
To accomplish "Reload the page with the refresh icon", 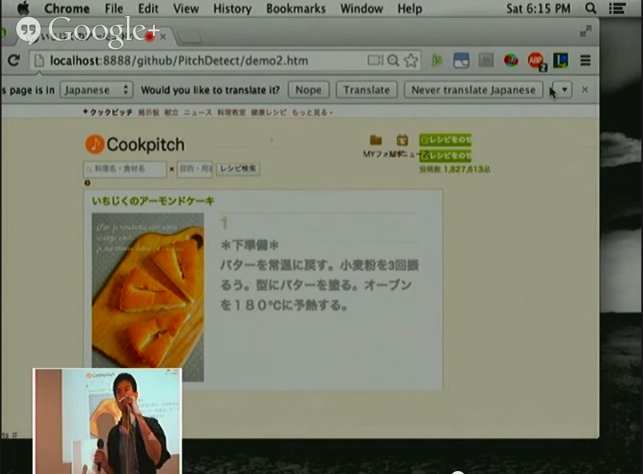I will pyautogui.click(x=14, y=61).
